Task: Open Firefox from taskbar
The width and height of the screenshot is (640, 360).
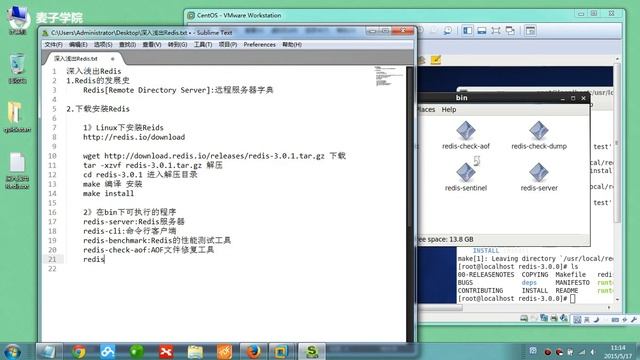Action: [253, 352]
